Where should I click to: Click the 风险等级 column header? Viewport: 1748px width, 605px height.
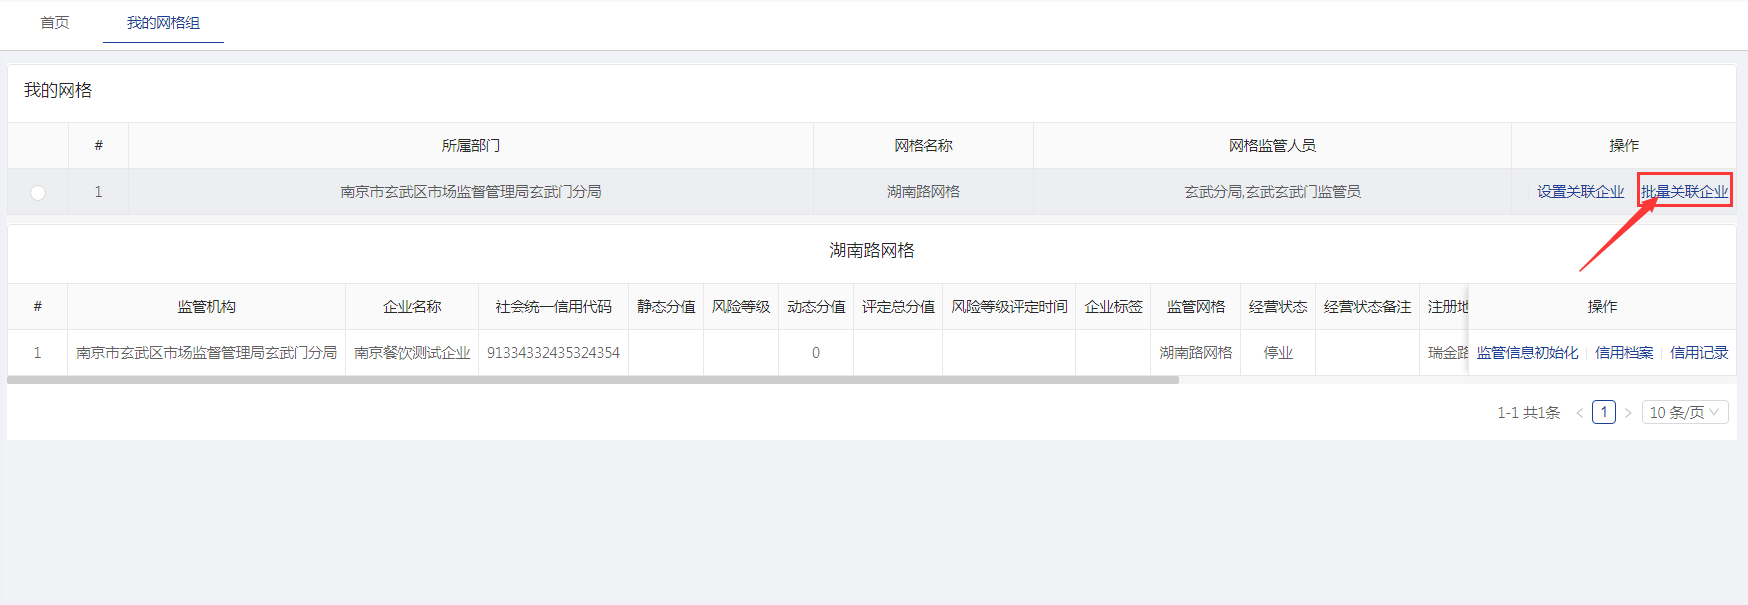(x=741, y=307)
